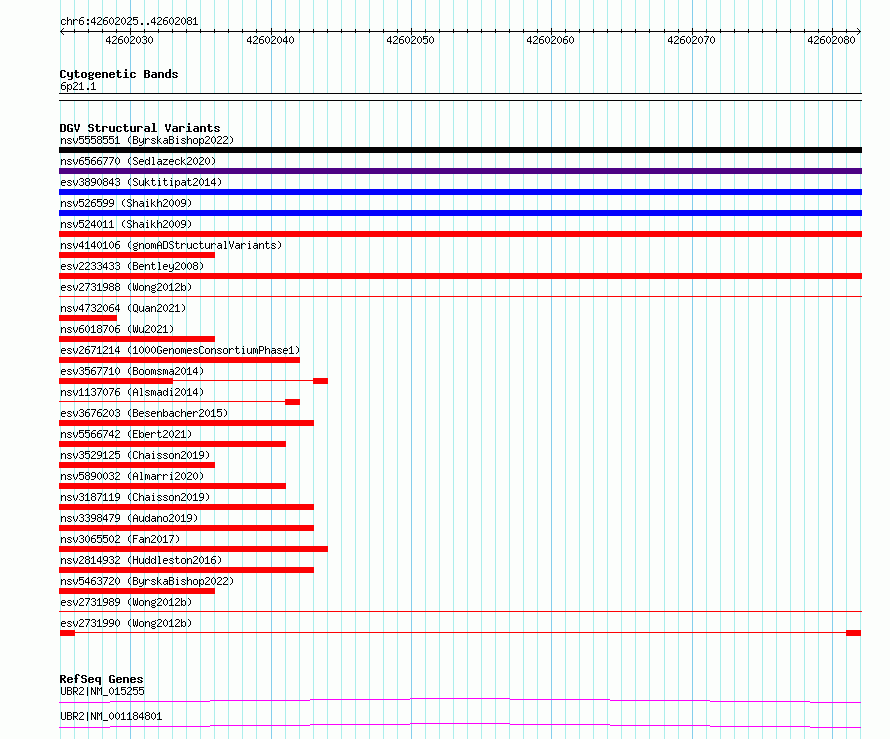
Task: Click ruler position 42602080
Action: pos(832,40)
